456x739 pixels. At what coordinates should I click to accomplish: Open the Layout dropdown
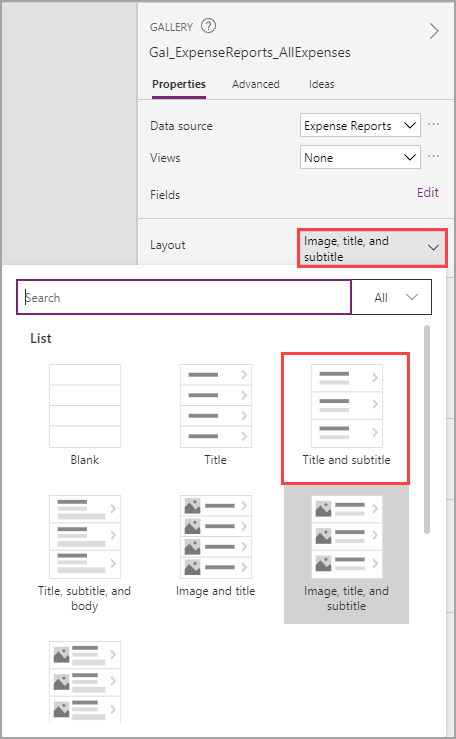click(372, 248)
